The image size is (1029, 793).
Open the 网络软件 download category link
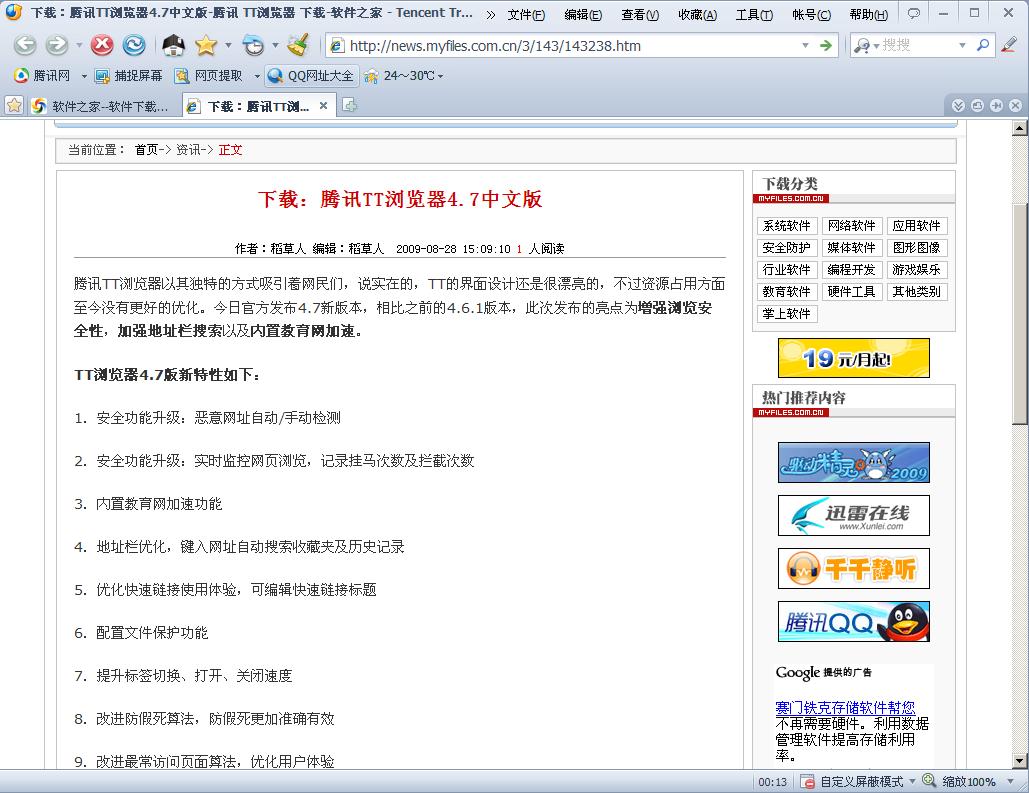(x=852, y=225)
